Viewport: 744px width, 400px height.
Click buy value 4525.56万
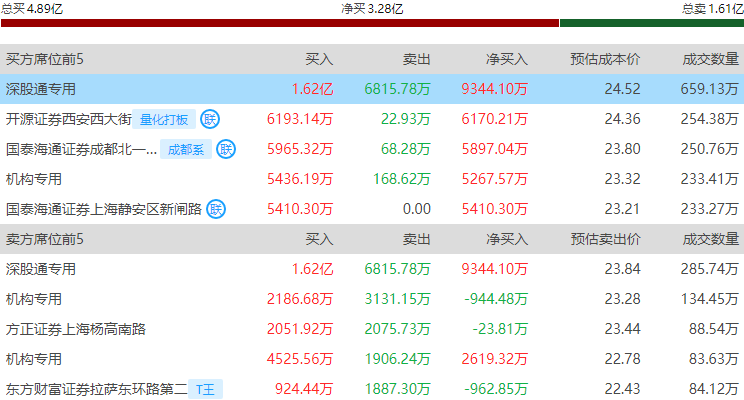pos(300,359)
